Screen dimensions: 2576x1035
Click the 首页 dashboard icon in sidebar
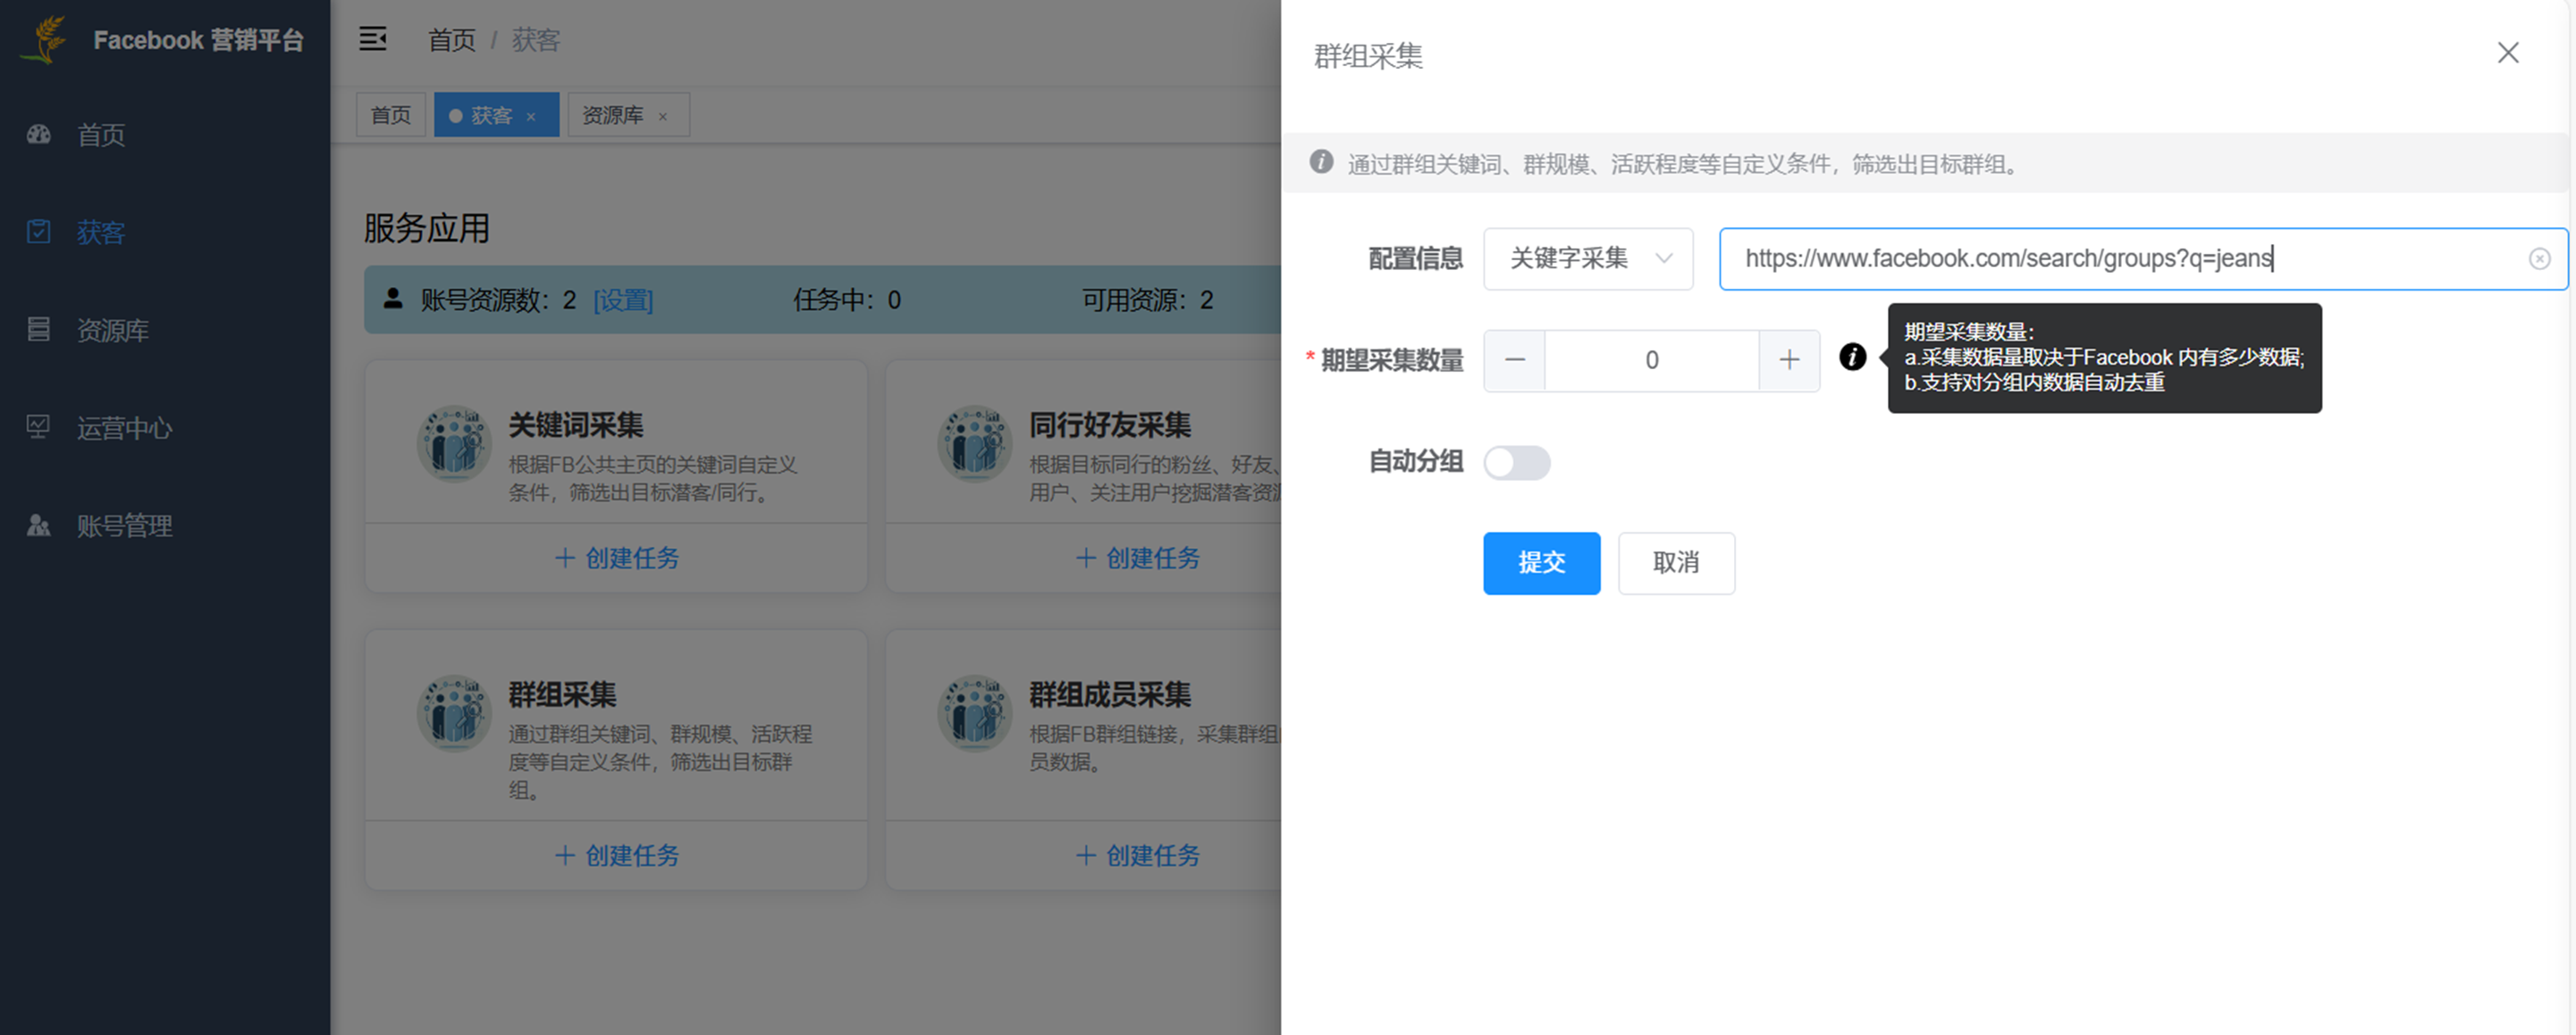[39, 134]
